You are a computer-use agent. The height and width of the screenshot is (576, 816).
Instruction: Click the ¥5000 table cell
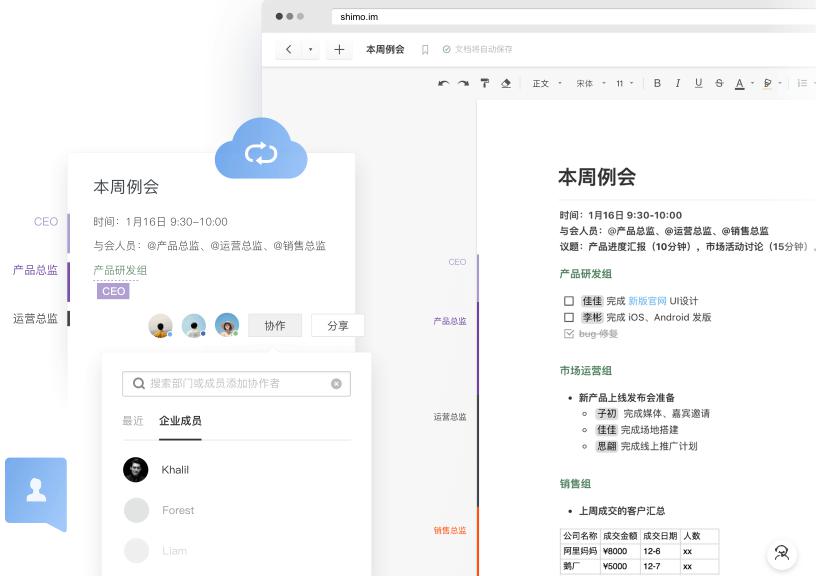(620, 566)
